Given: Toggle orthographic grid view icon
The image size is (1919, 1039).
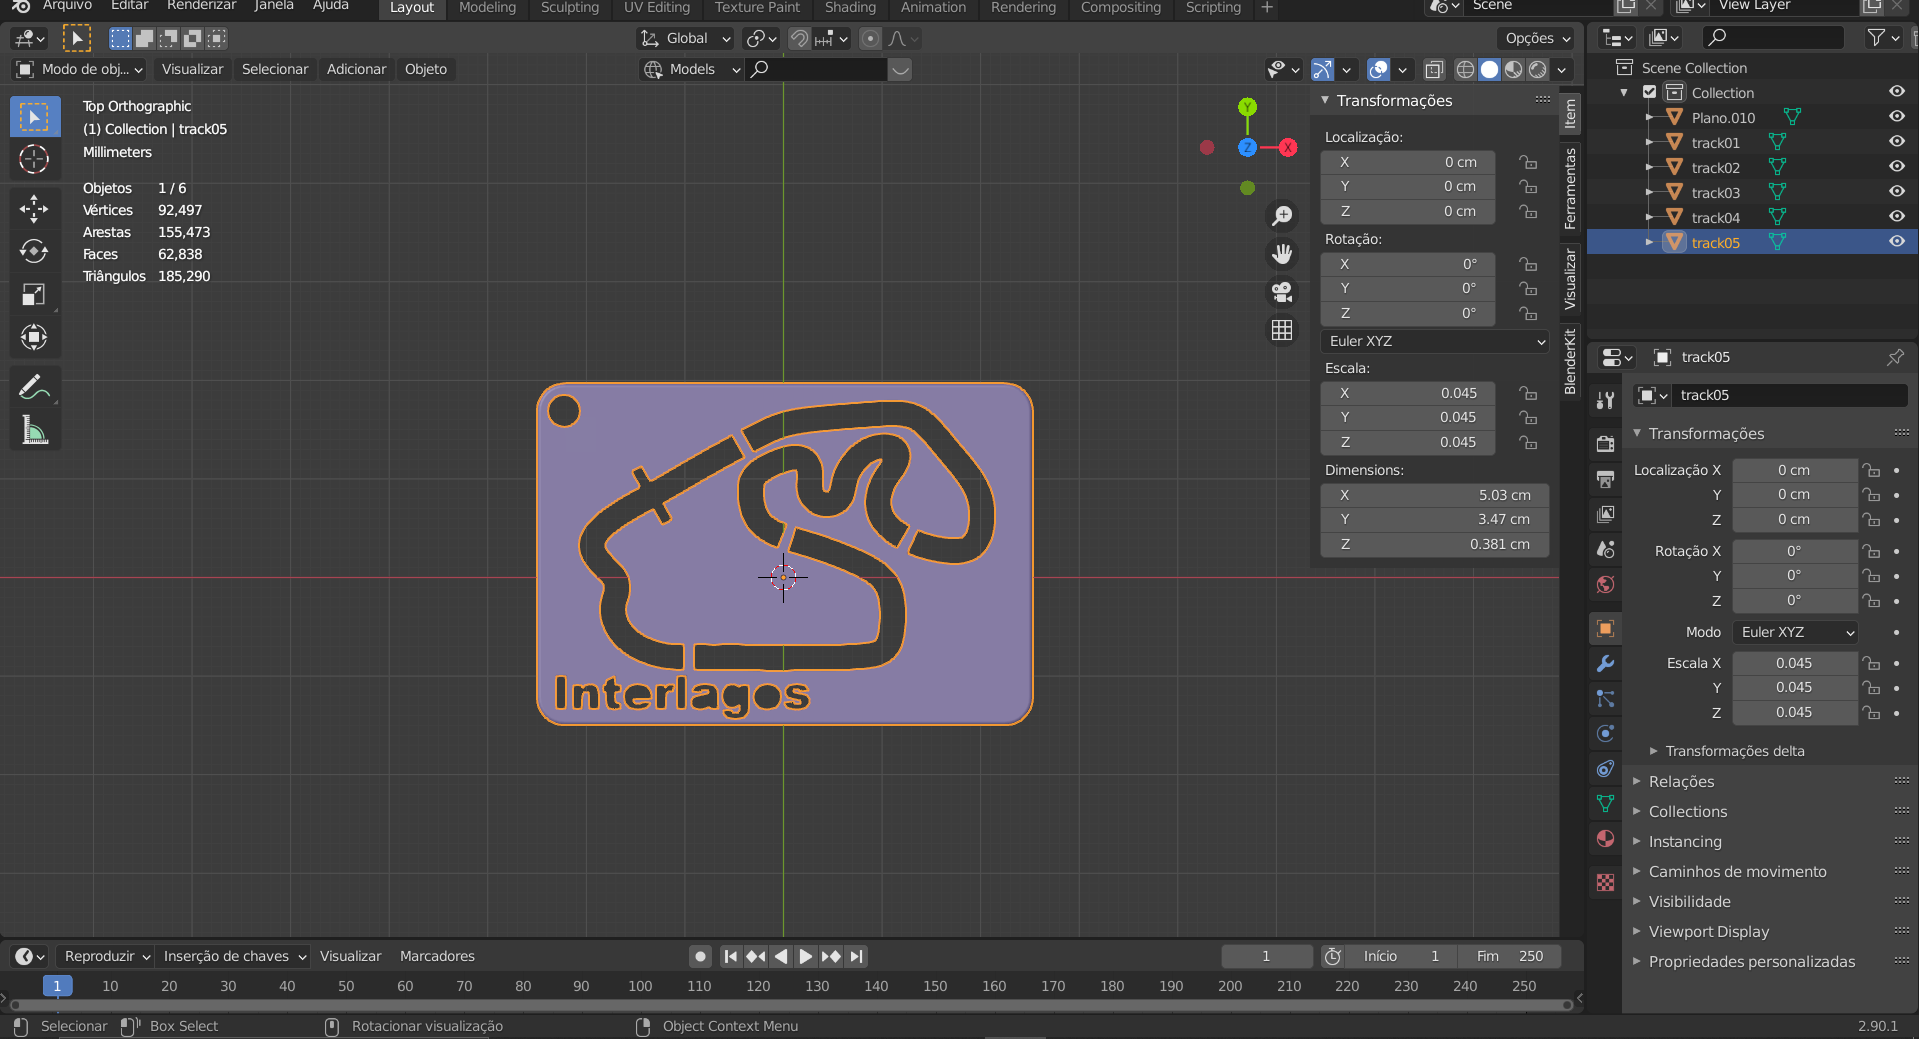Looking at the screenshot, I should (x=1282, y=330).
